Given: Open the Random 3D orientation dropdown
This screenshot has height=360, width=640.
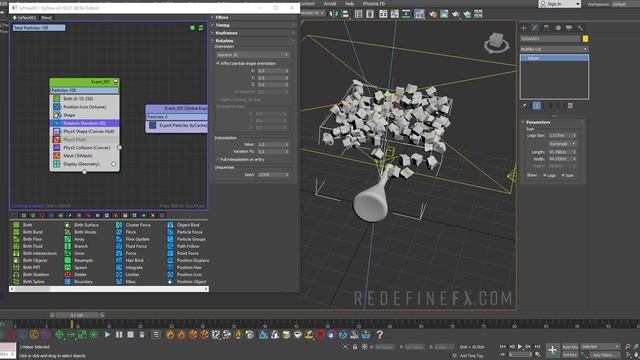Looking at the screenshot, I should point(252,55).
